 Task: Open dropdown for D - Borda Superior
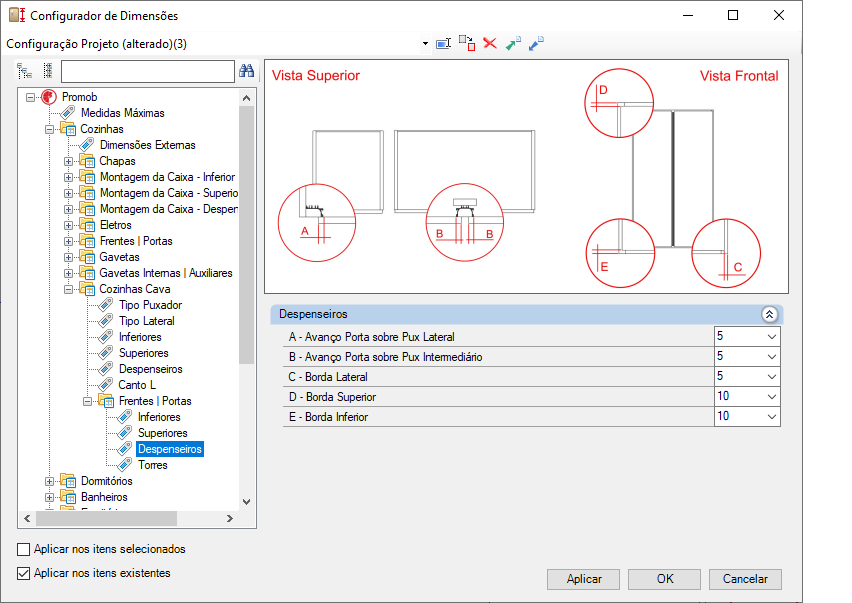(x=772, y=397)
